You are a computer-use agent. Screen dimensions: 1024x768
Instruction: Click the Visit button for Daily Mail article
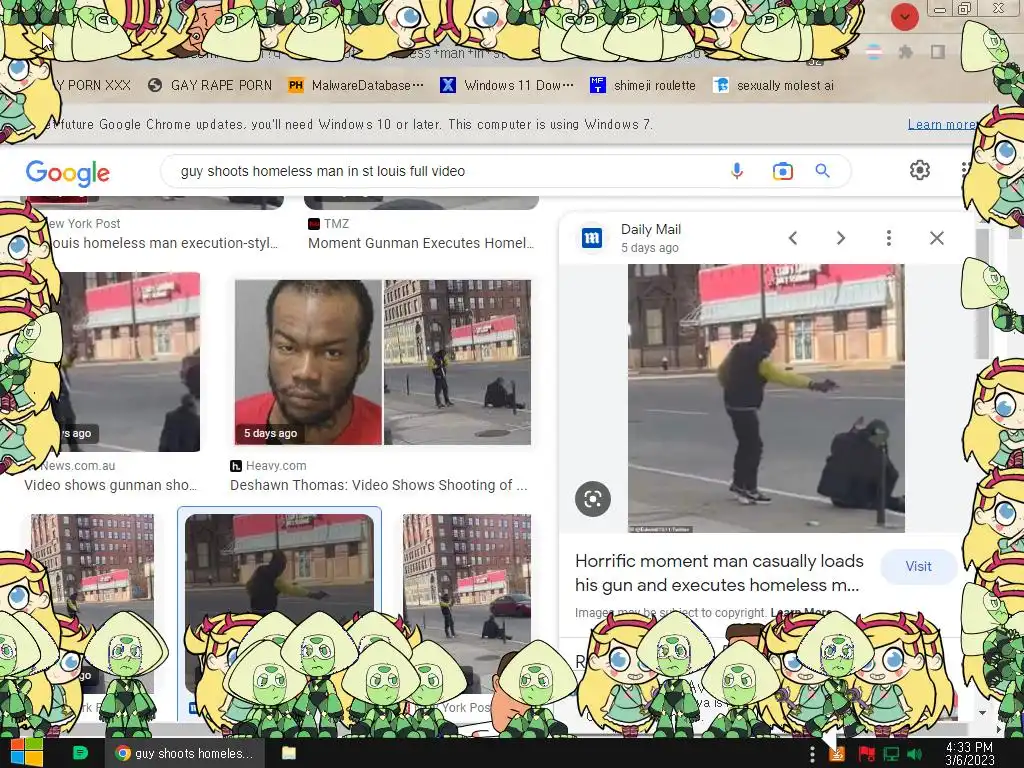tap(918, 566)
